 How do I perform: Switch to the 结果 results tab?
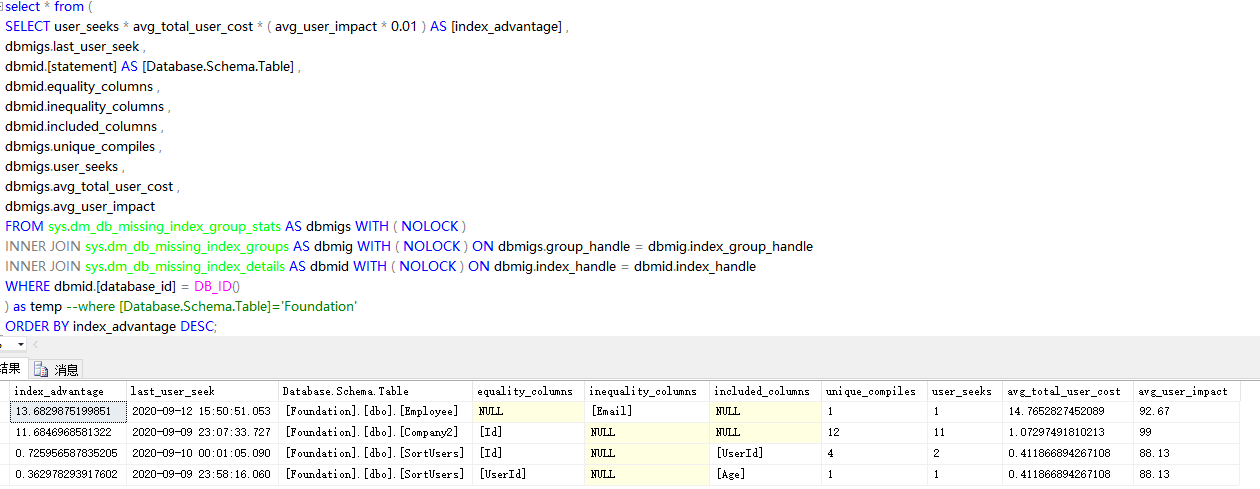click(x=11, y=369)
